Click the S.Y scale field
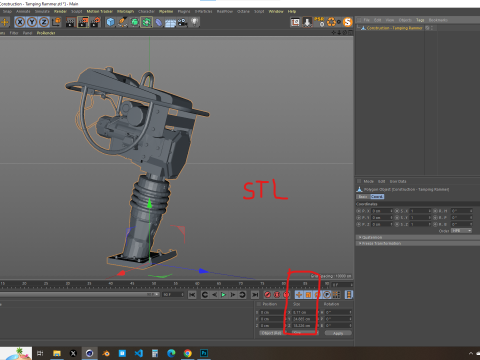This screenshot has height=360, width=480. (x=421, y=218)
